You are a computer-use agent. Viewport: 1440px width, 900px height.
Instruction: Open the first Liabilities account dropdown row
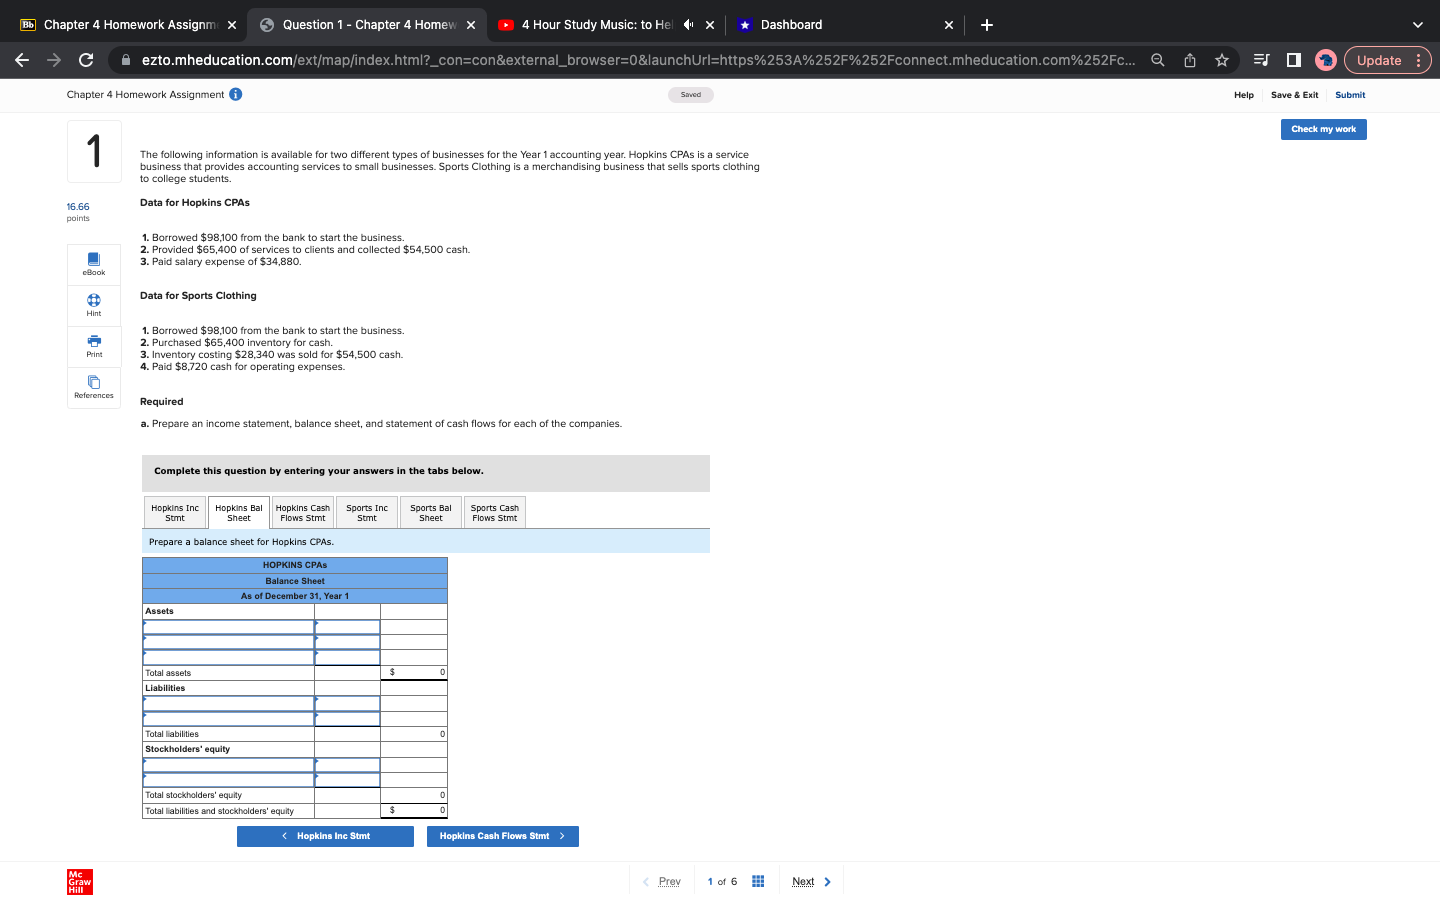tap(229, 704)
